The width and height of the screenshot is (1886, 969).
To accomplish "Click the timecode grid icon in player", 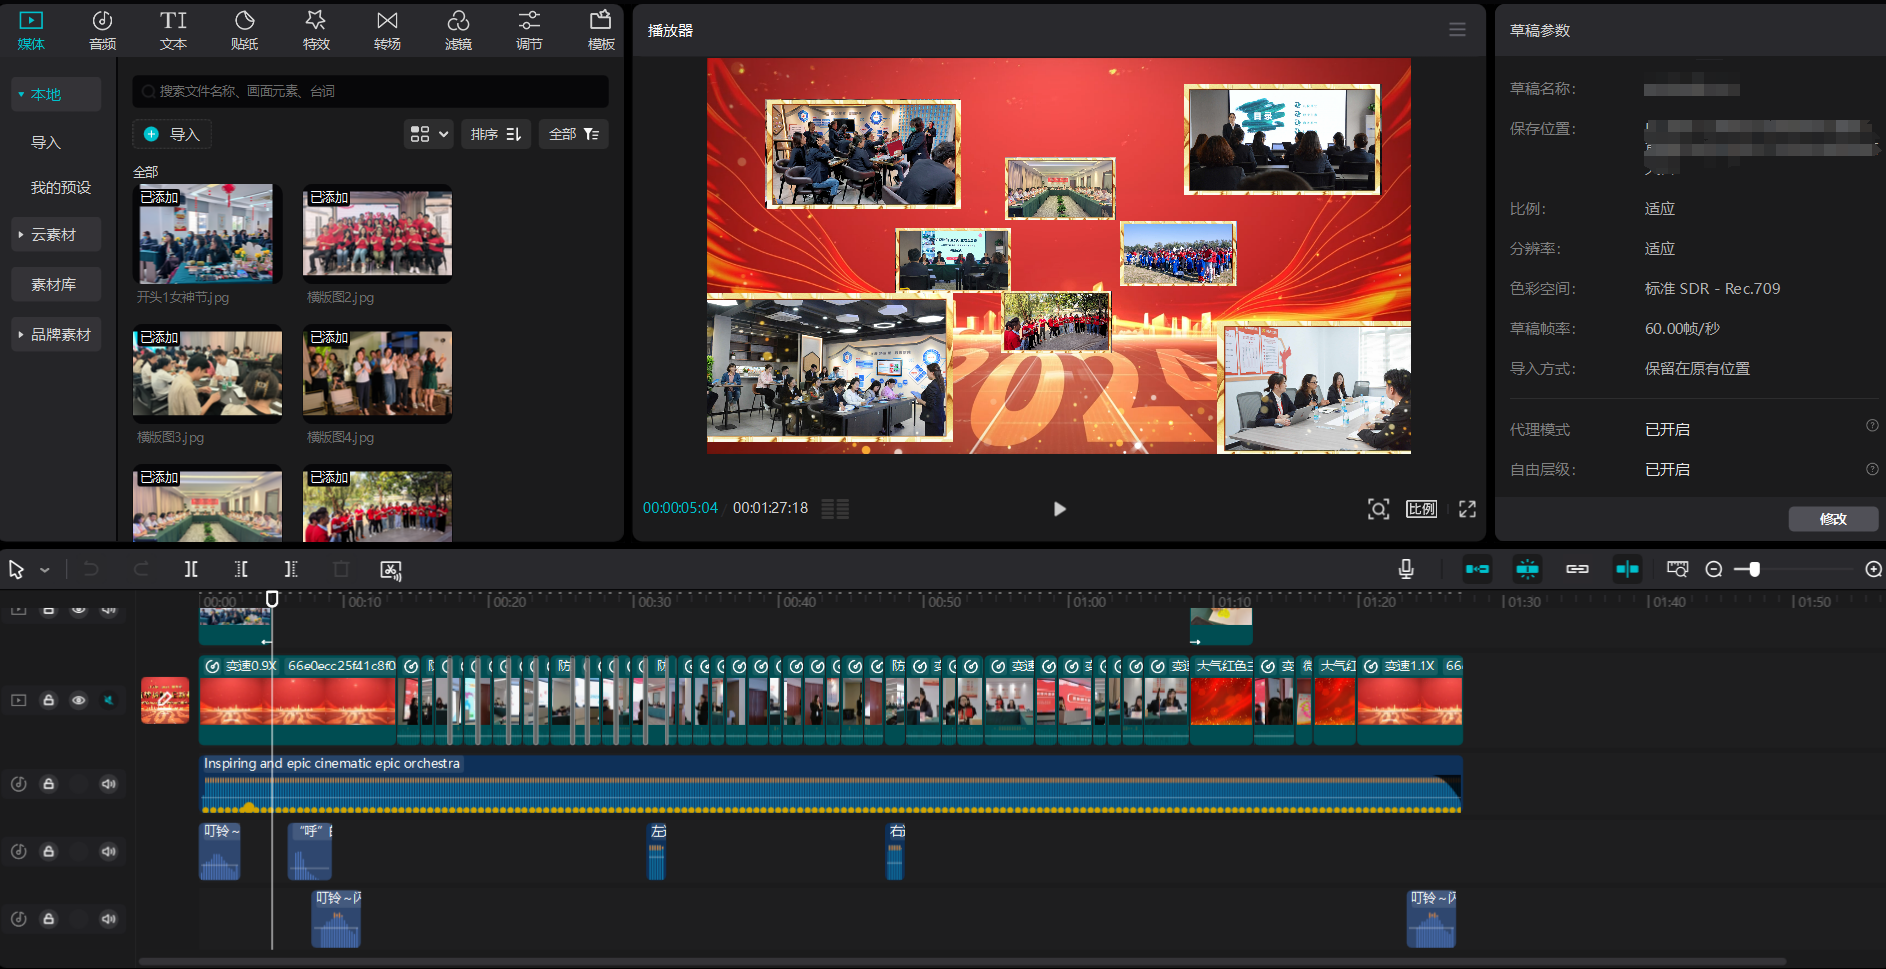I will (835, 509).
